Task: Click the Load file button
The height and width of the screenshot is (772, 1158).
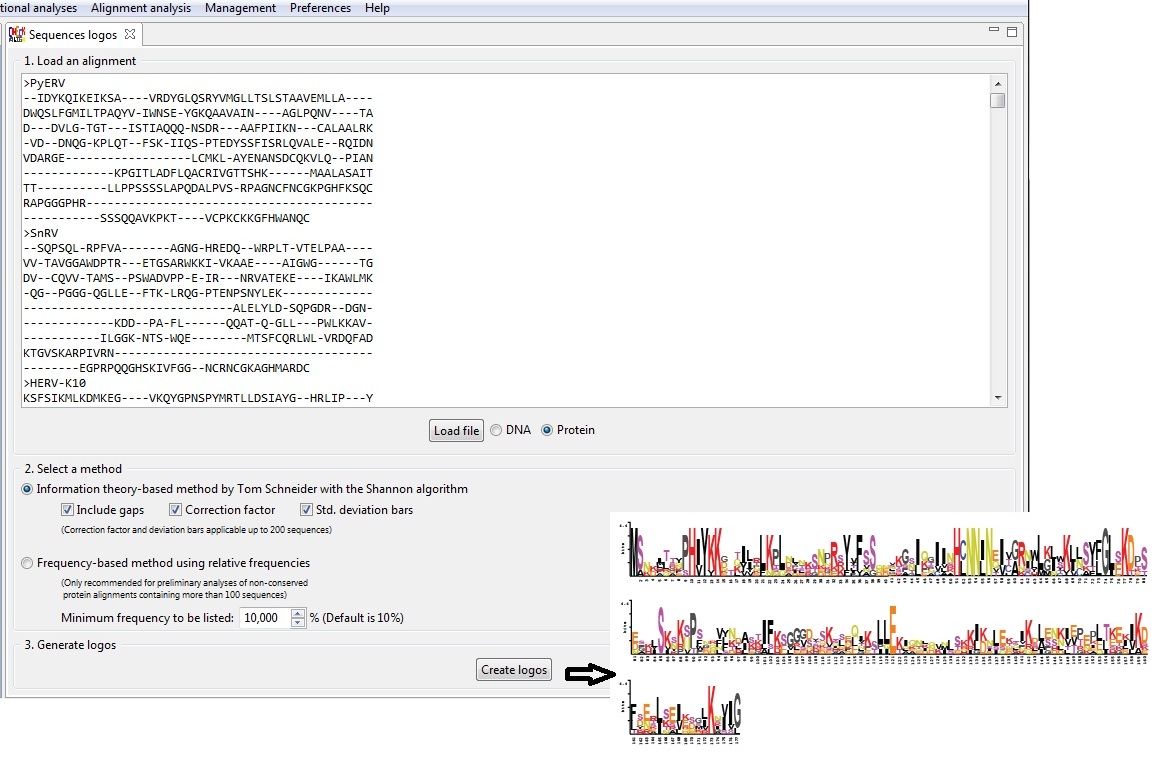Action: 456,431
